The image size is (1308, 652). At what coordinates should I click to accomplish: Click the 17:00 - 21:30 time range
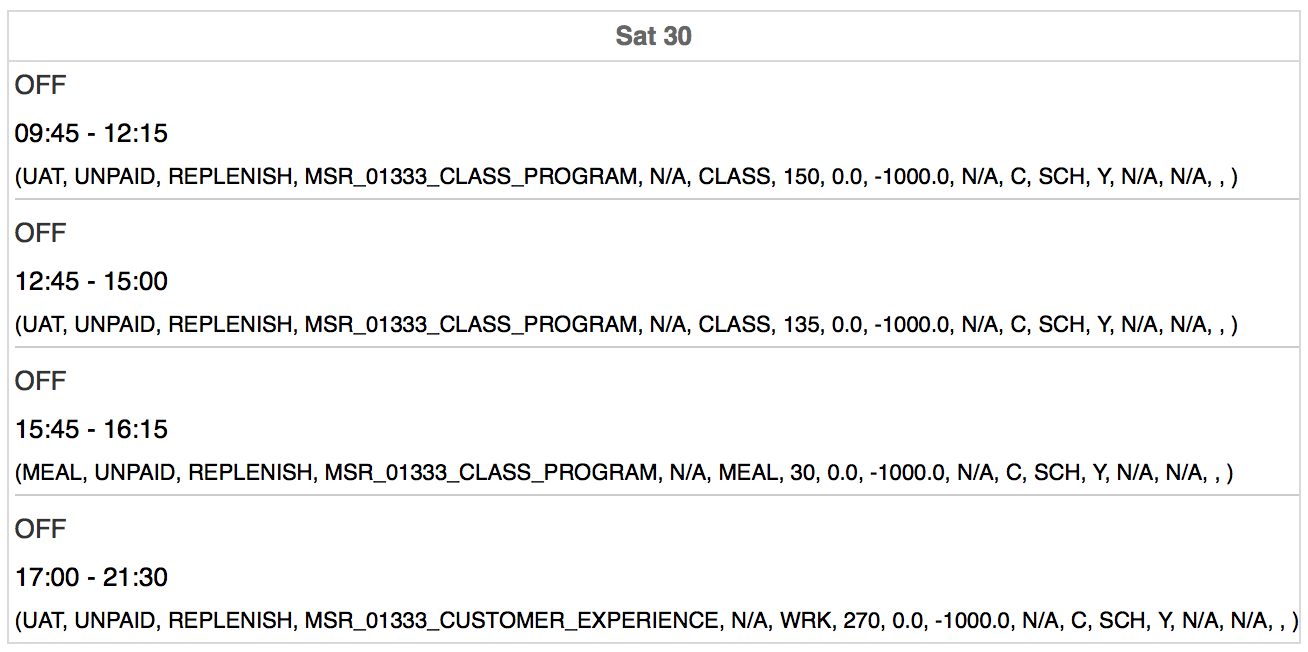point(91,578)
